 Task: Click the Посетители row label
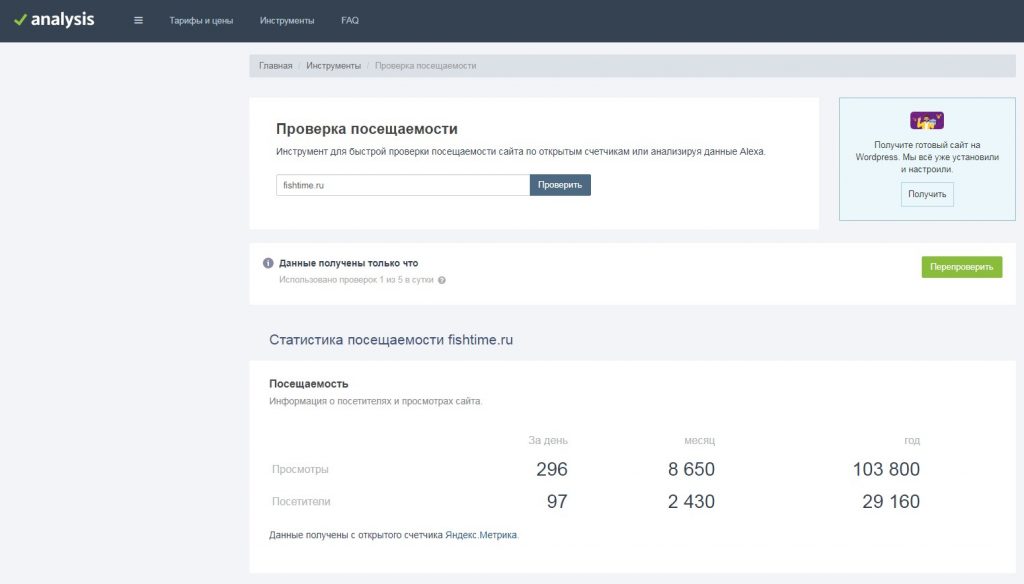(301, 502)
